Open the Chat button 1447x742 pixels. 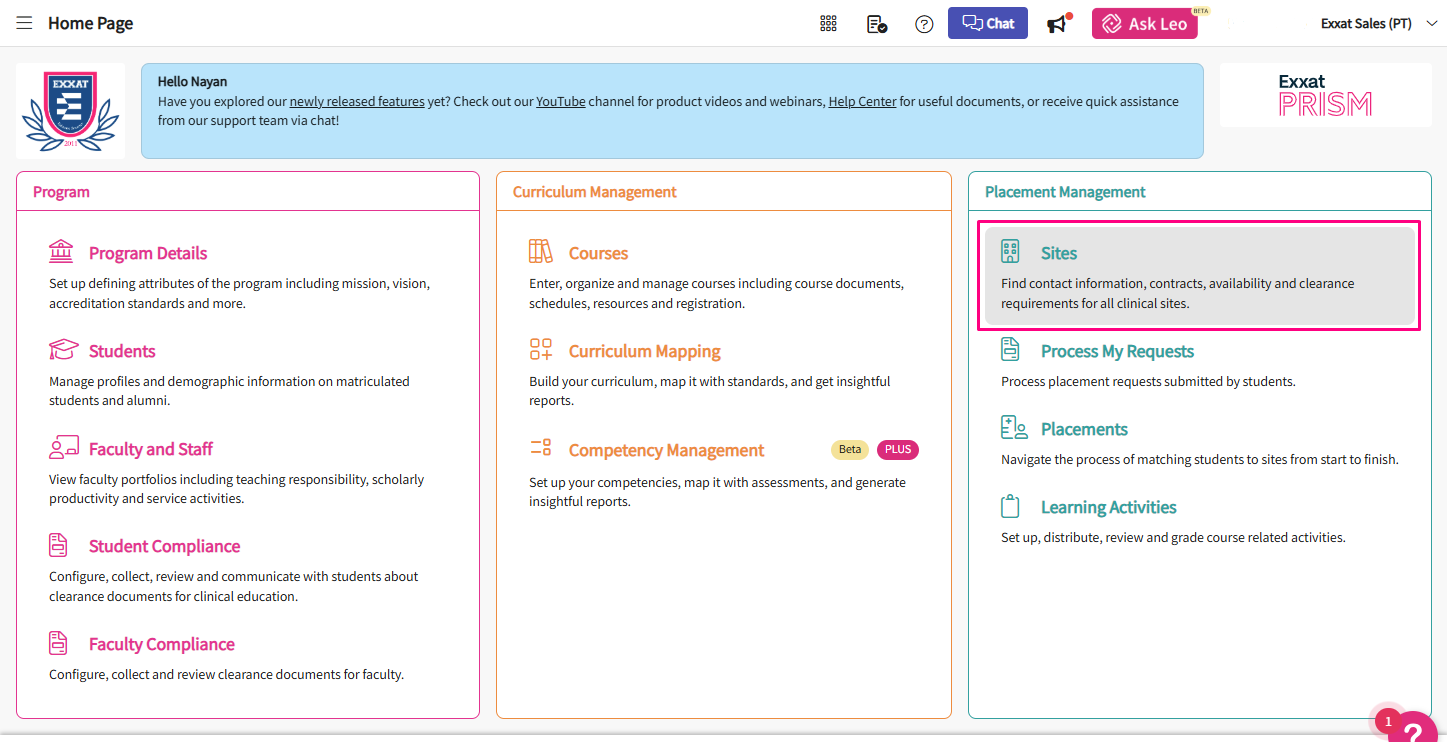[987, 23]
